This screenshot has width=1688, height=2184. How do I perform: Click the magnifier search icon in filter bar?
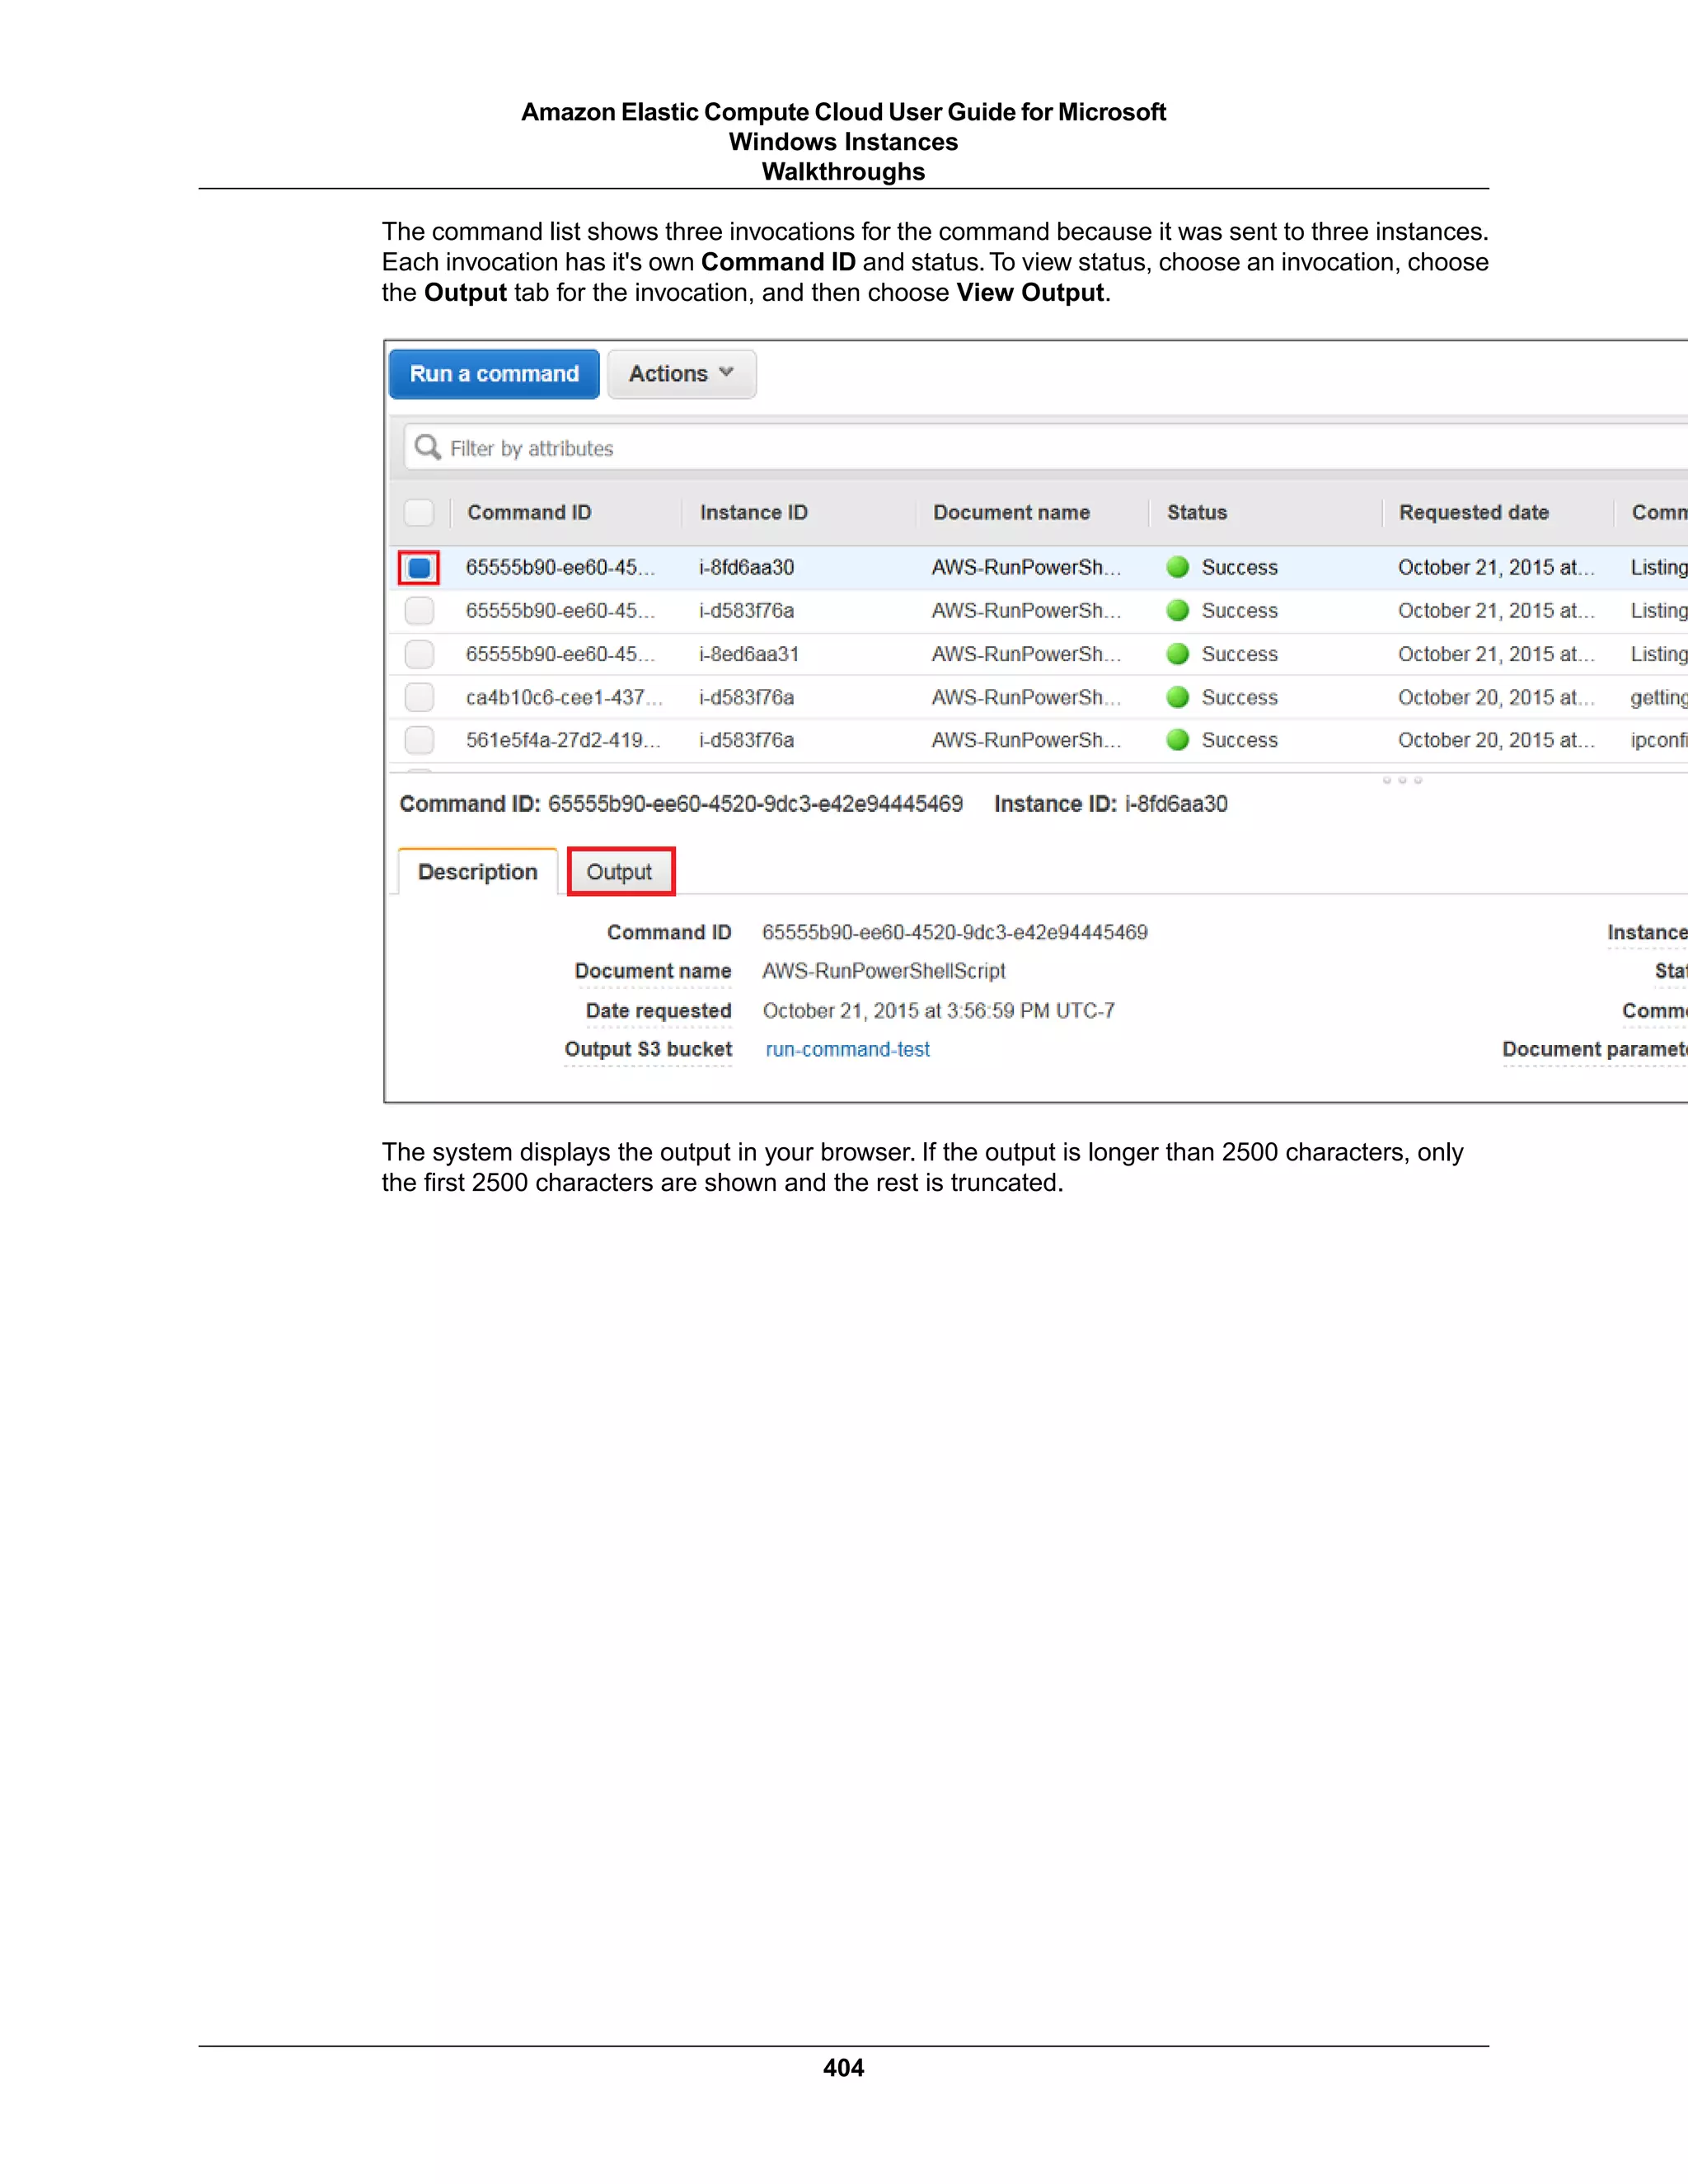pos(427,447)
